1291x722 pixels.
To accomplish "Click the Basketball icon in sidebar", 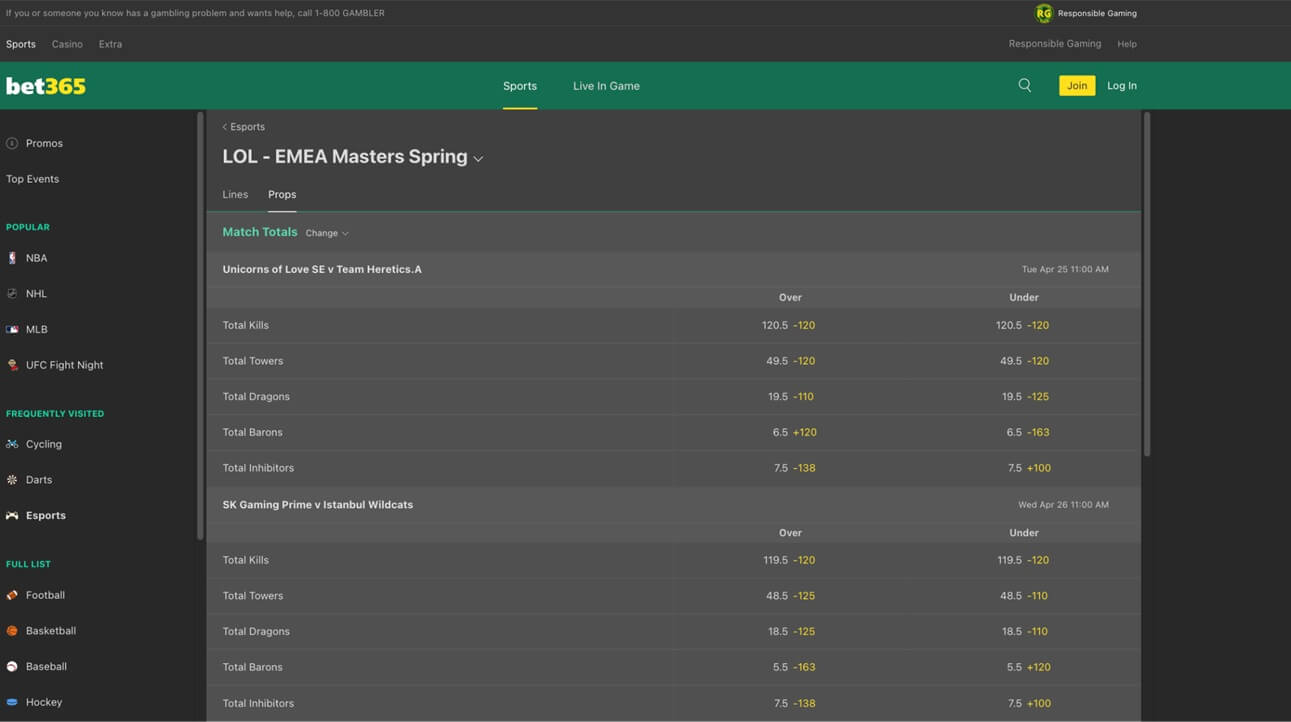I will pyautogui.click(x=12, y=631).
